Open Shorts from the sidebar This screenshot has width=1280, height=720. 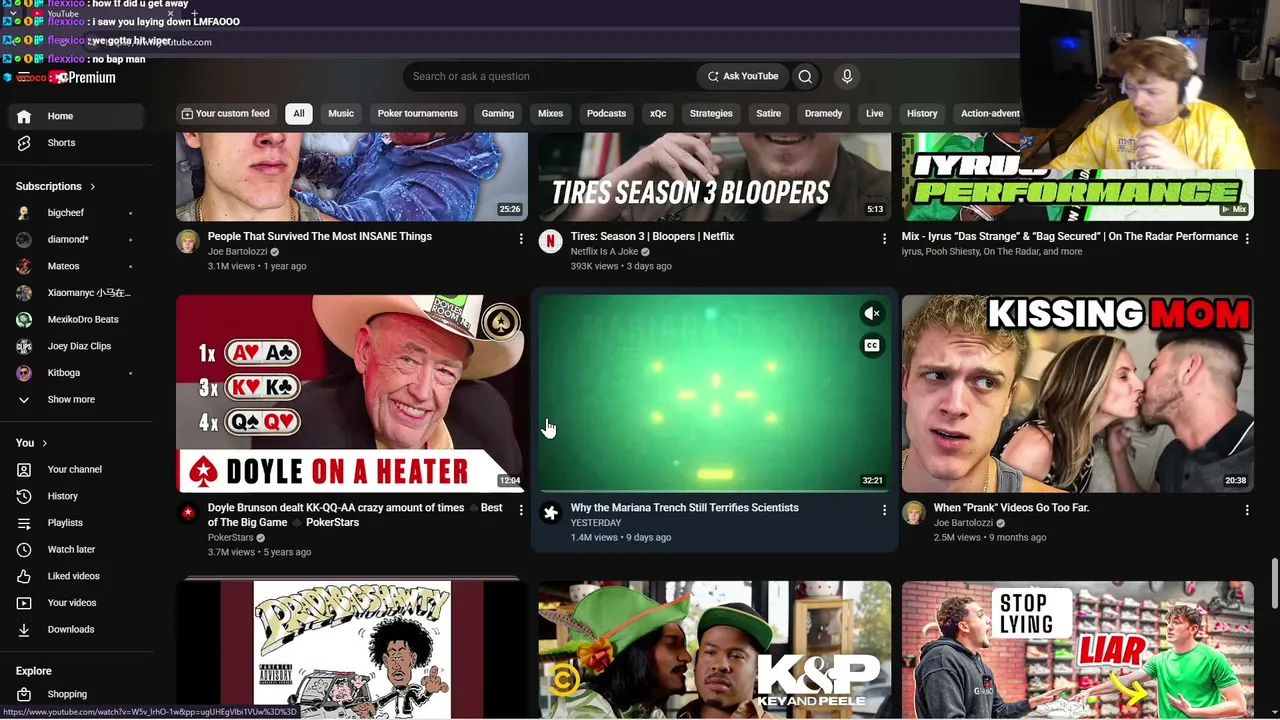(x=77, y=143)
